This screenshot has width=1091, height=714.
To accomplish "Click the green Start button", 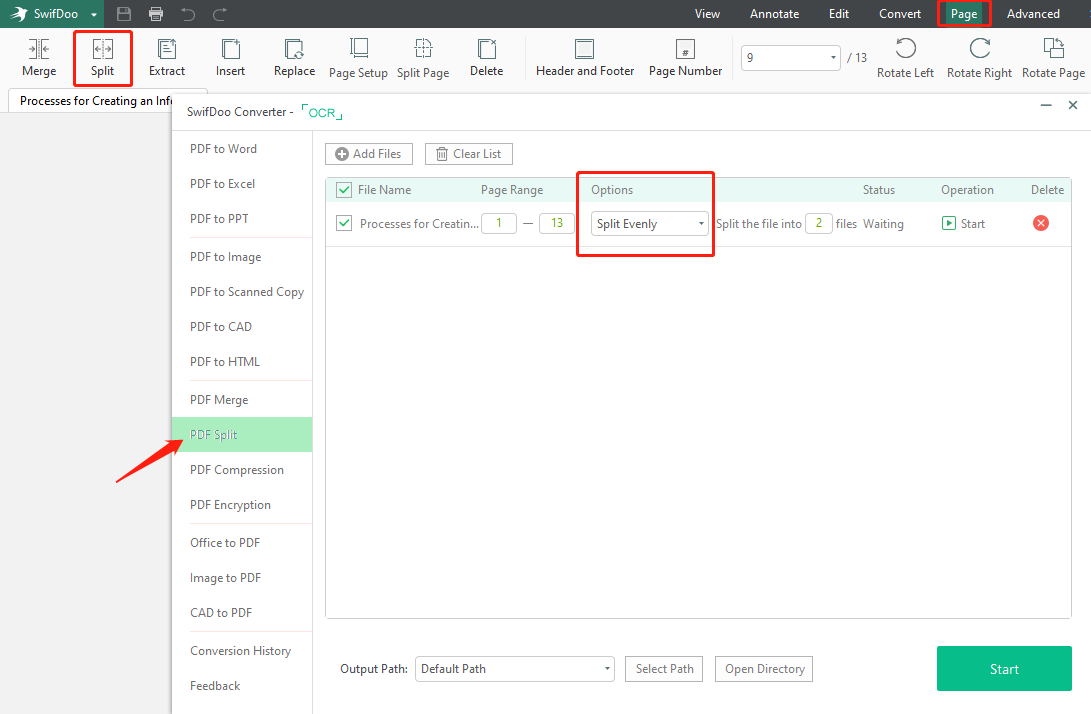I will pos(1004,669).
